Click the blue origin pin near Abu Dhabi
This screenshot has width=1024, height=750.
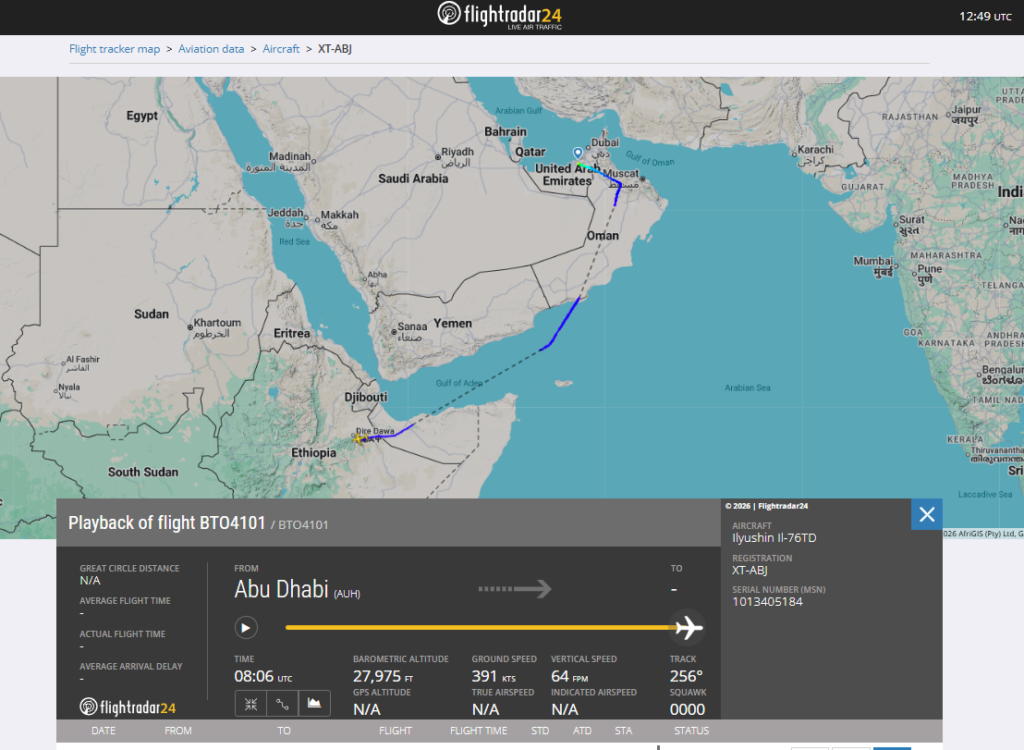[577, 154]
